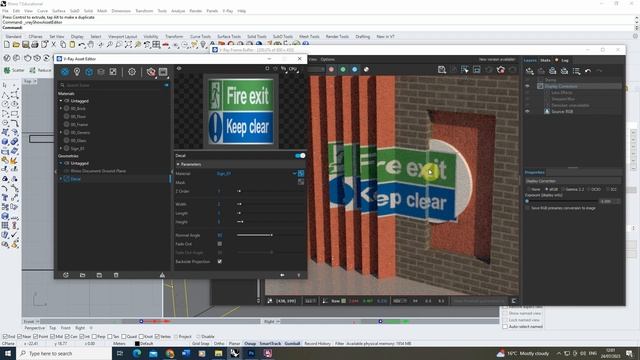Start render with teapot icon

[151, 72]
